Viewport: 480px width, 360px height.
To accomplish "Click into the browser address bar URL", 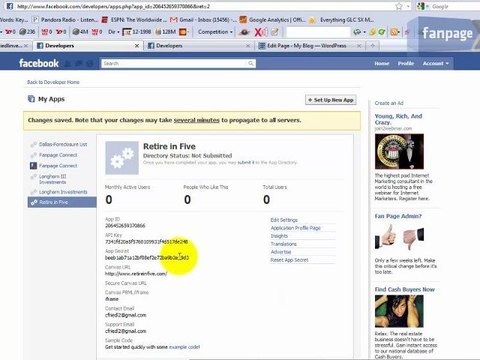I will coord(113,6).
